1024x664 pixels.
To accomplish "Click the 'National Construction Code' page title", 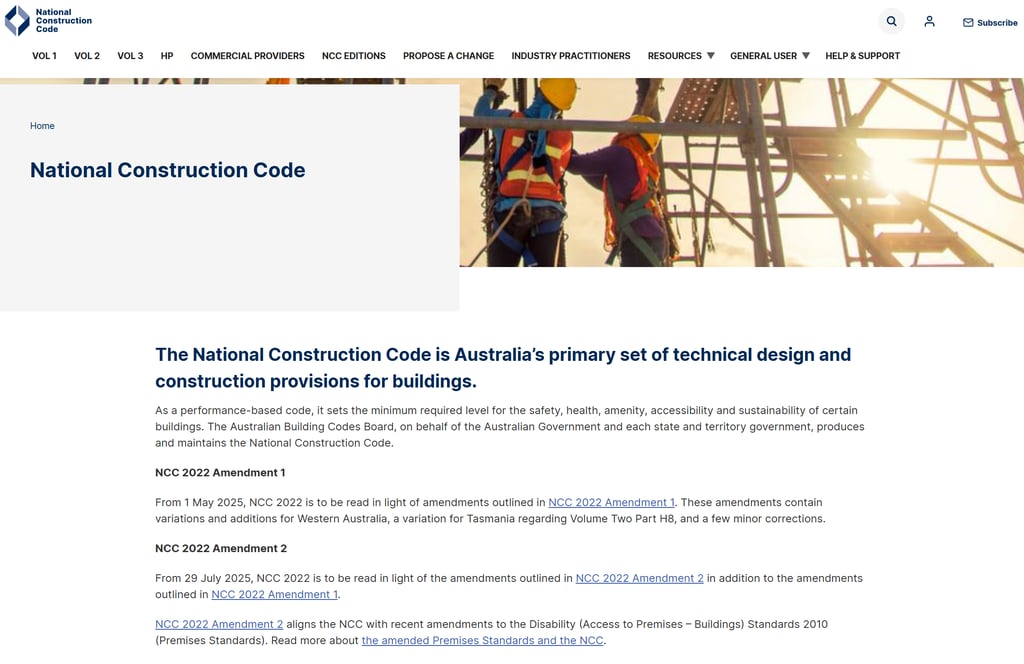I will 167,170.
